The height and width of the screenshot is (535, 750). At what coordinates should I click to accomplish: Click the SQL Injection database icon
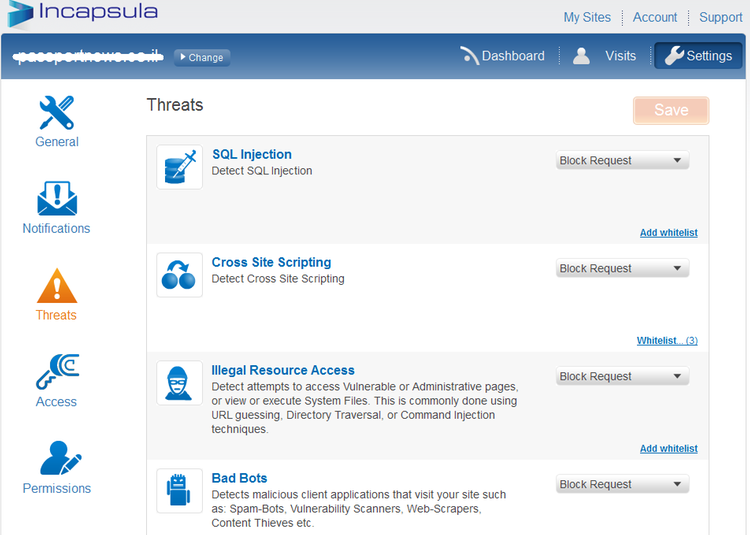pos(179,167)
